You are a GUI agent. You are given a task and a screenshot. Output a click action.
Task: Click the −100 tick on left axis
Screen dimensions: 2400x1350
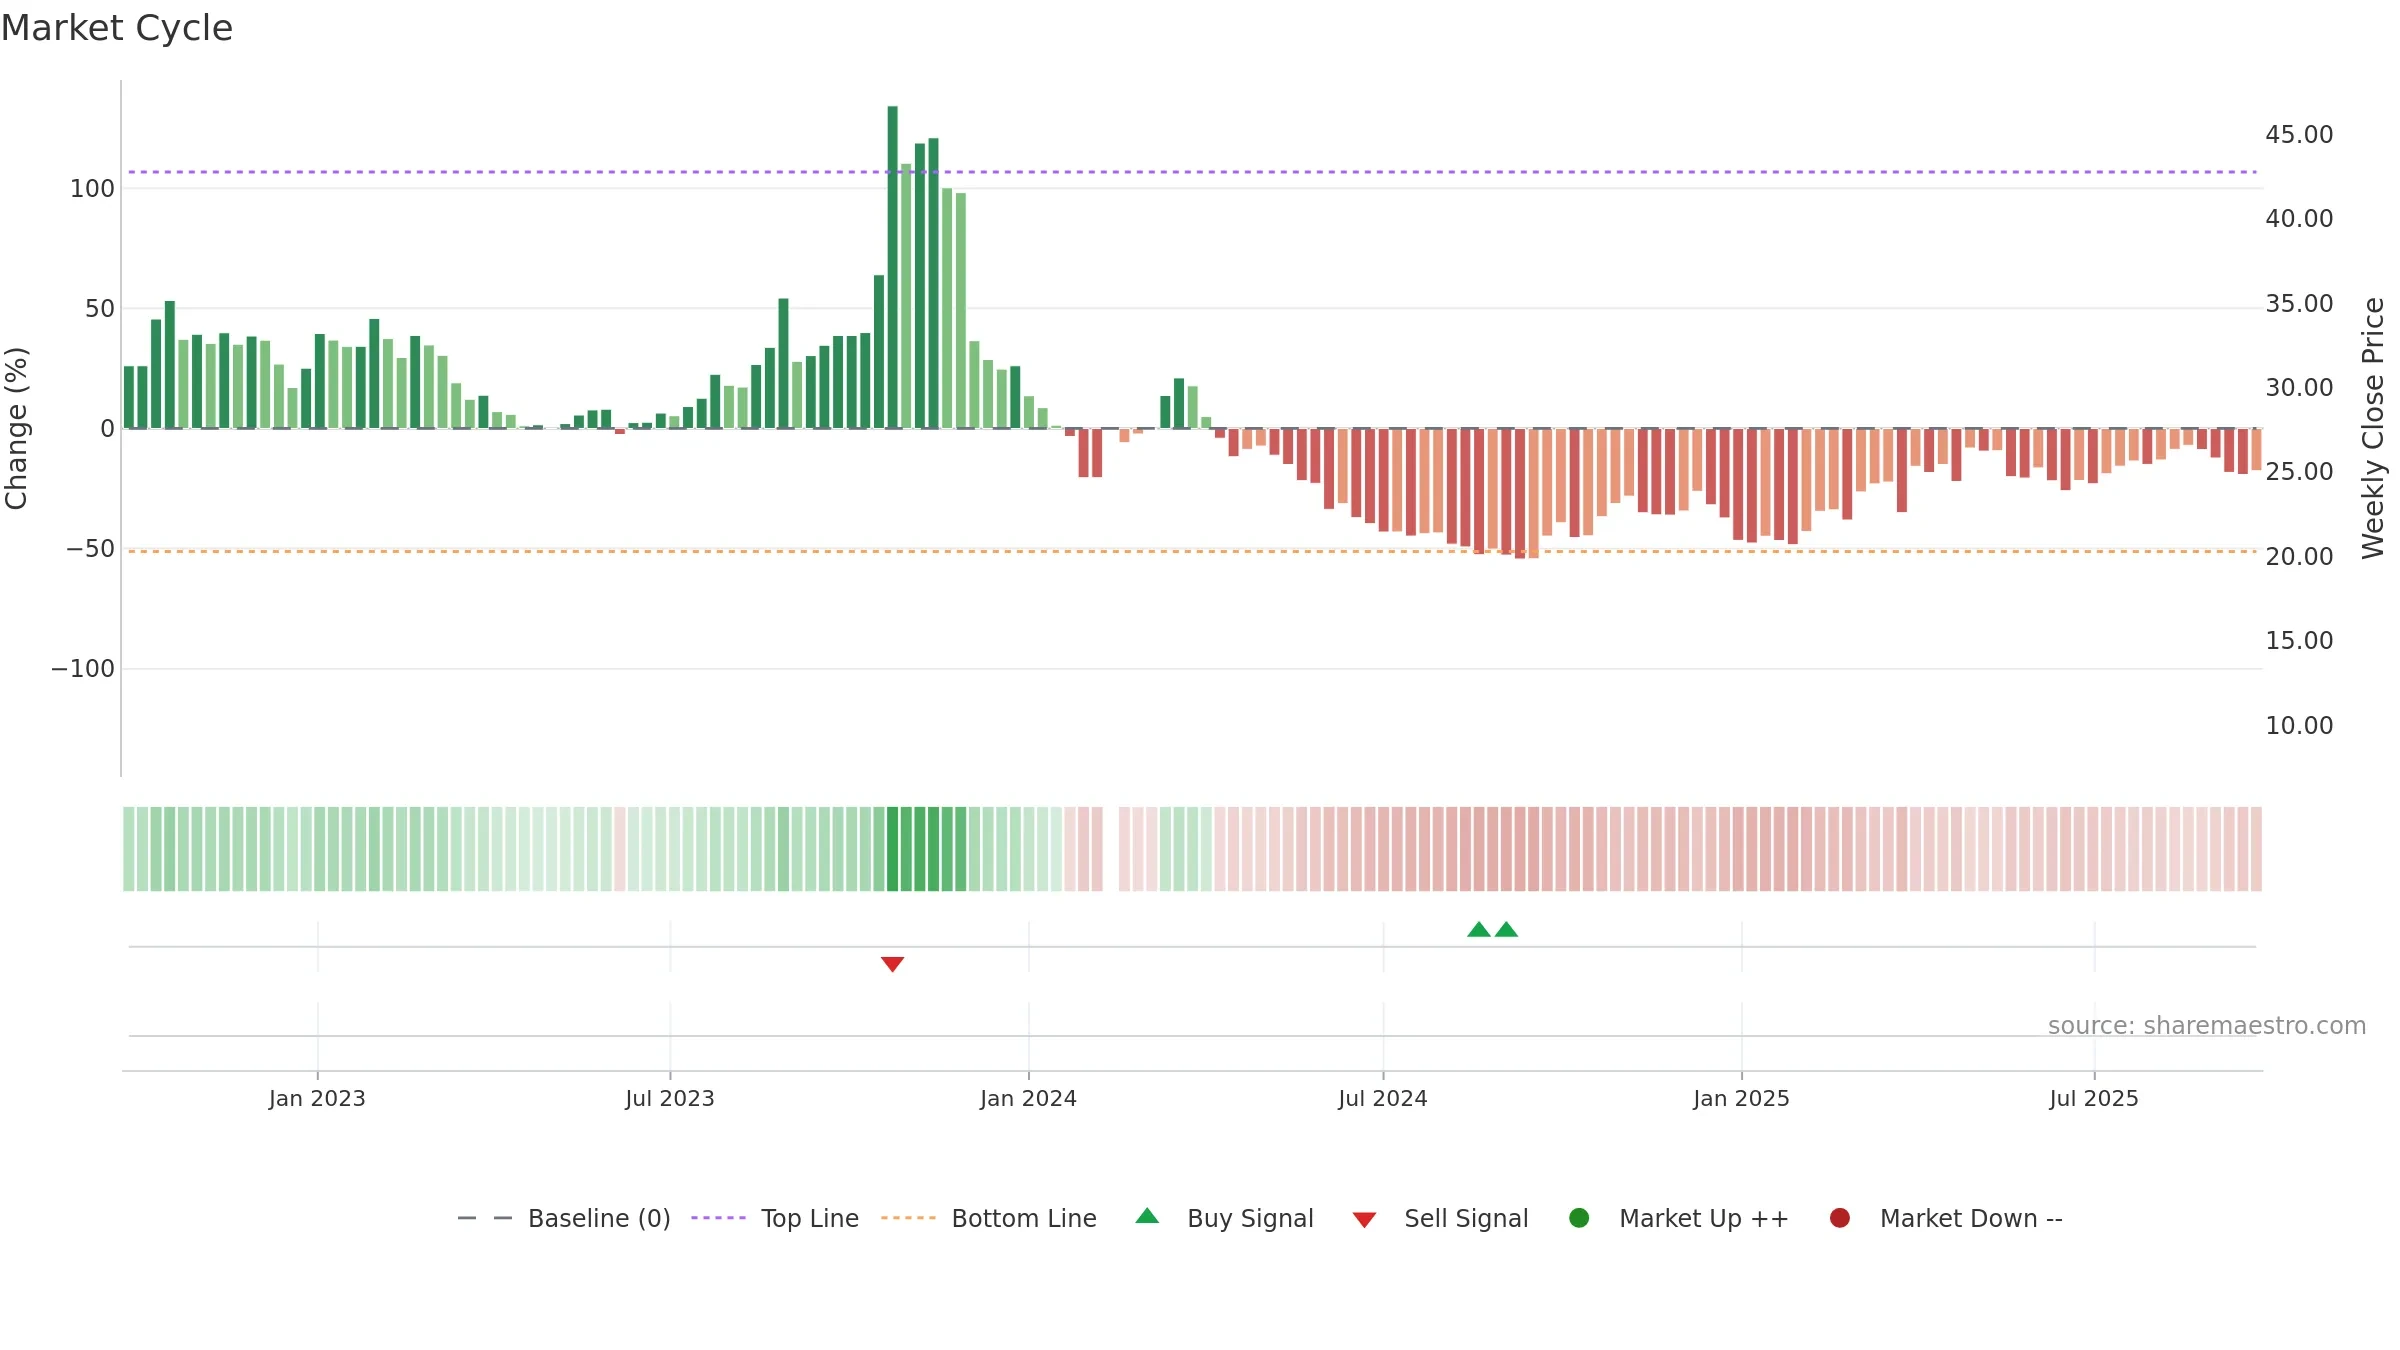pyautogui.click(x=83, y=668)
